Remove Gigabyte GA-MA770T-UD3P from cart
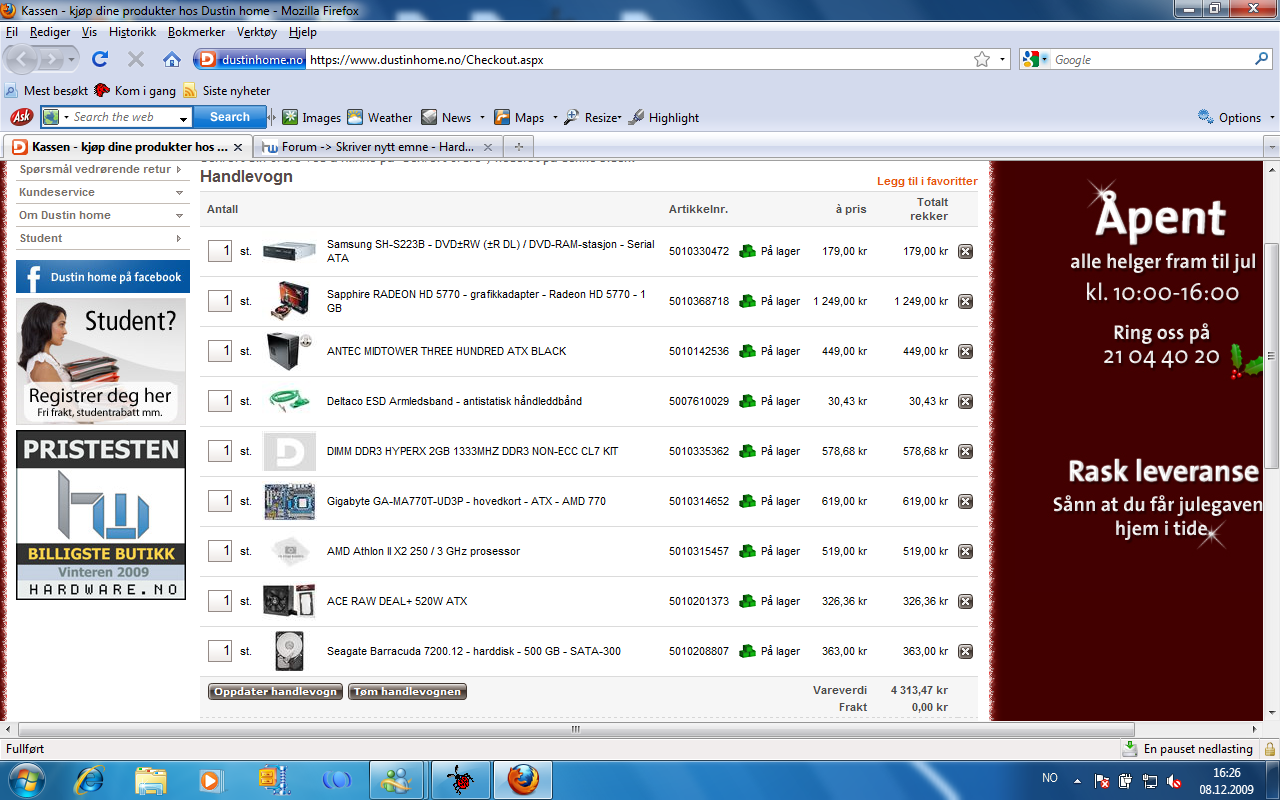Viewport: 1280px width, 800px height. [x=965, y=501]
